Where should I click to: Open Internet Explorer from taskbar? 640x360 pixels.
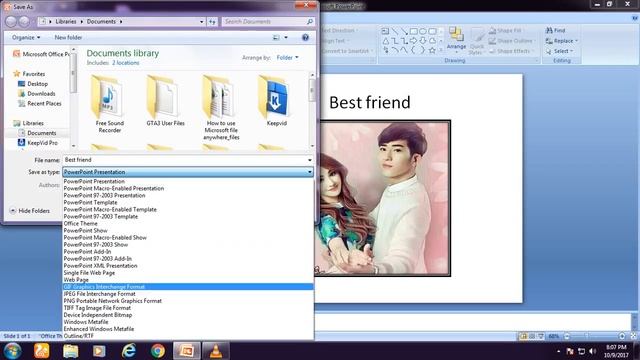[129, 351]
